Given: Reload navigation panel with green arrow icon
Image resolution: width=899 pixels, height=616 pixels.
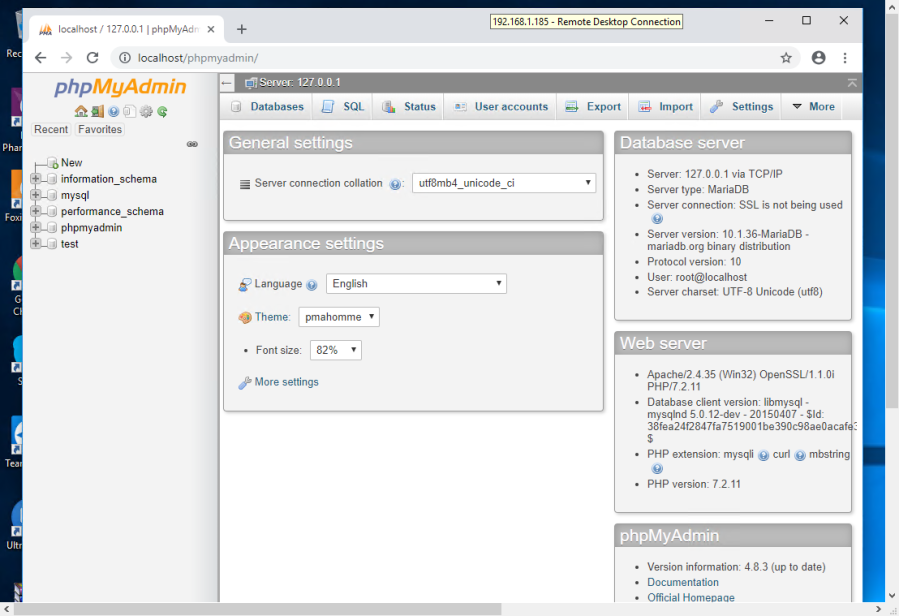Looking at the screenshot, I should pos(162,111).
